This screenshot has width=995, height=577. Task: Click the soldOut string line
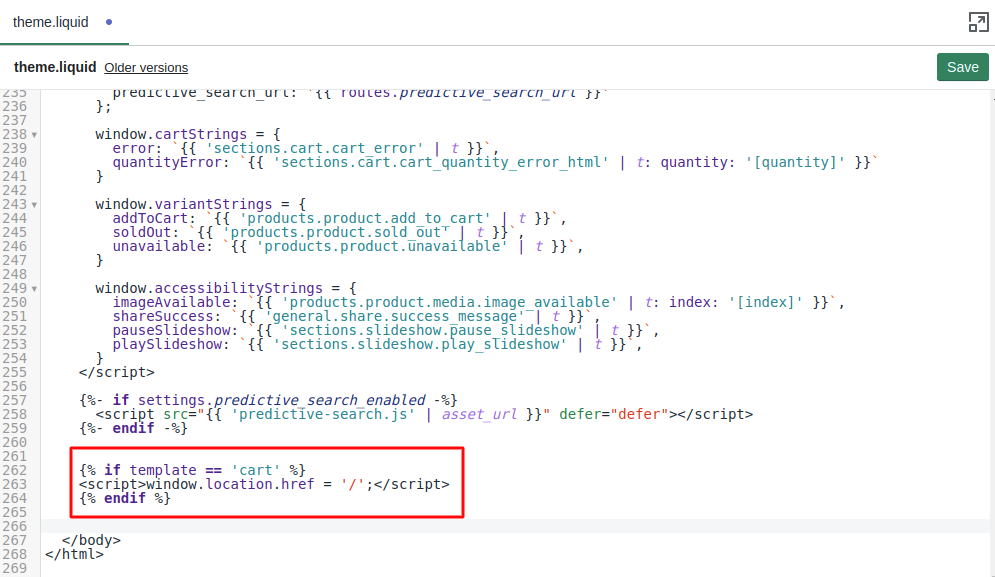(319, 232)
